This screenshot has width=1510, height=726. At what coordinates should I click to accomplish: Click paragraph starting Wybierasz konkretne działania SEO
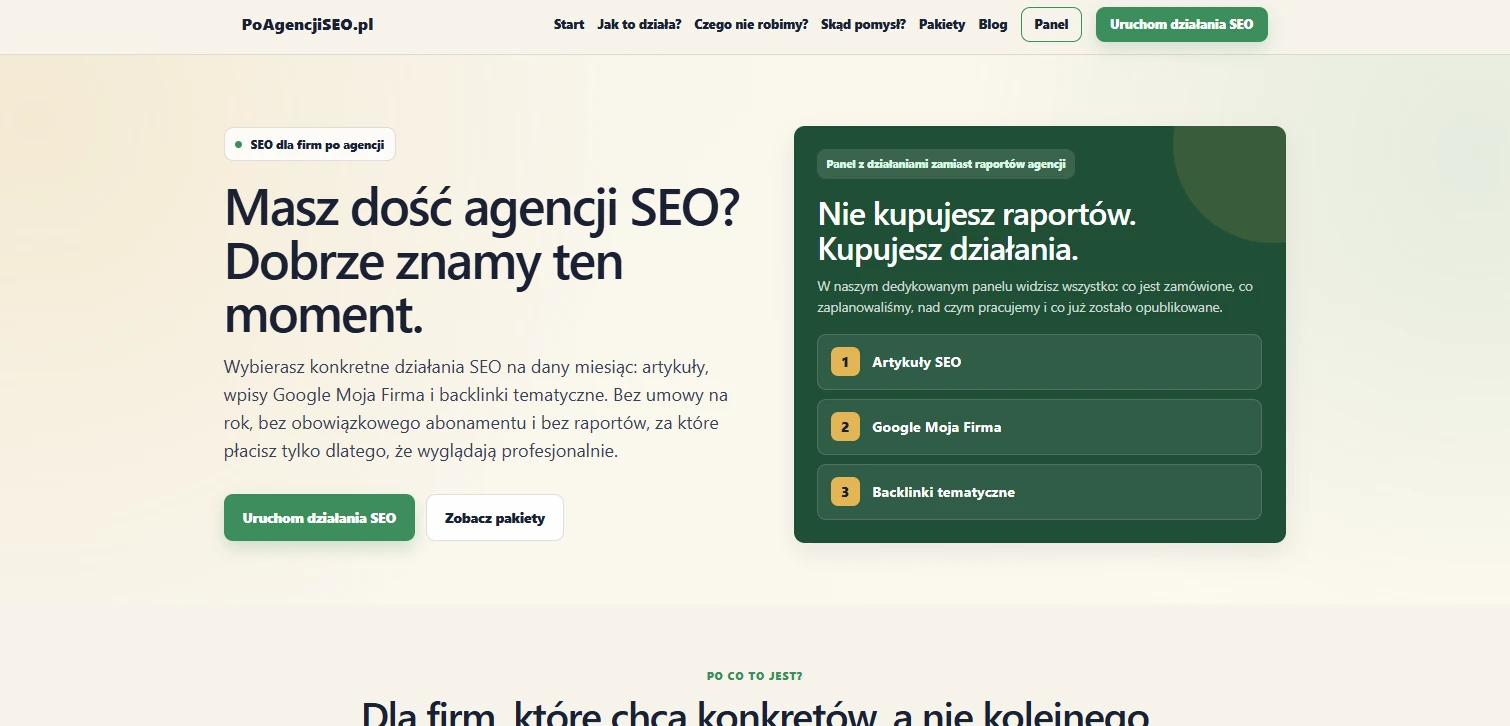(x=476, y=408)
